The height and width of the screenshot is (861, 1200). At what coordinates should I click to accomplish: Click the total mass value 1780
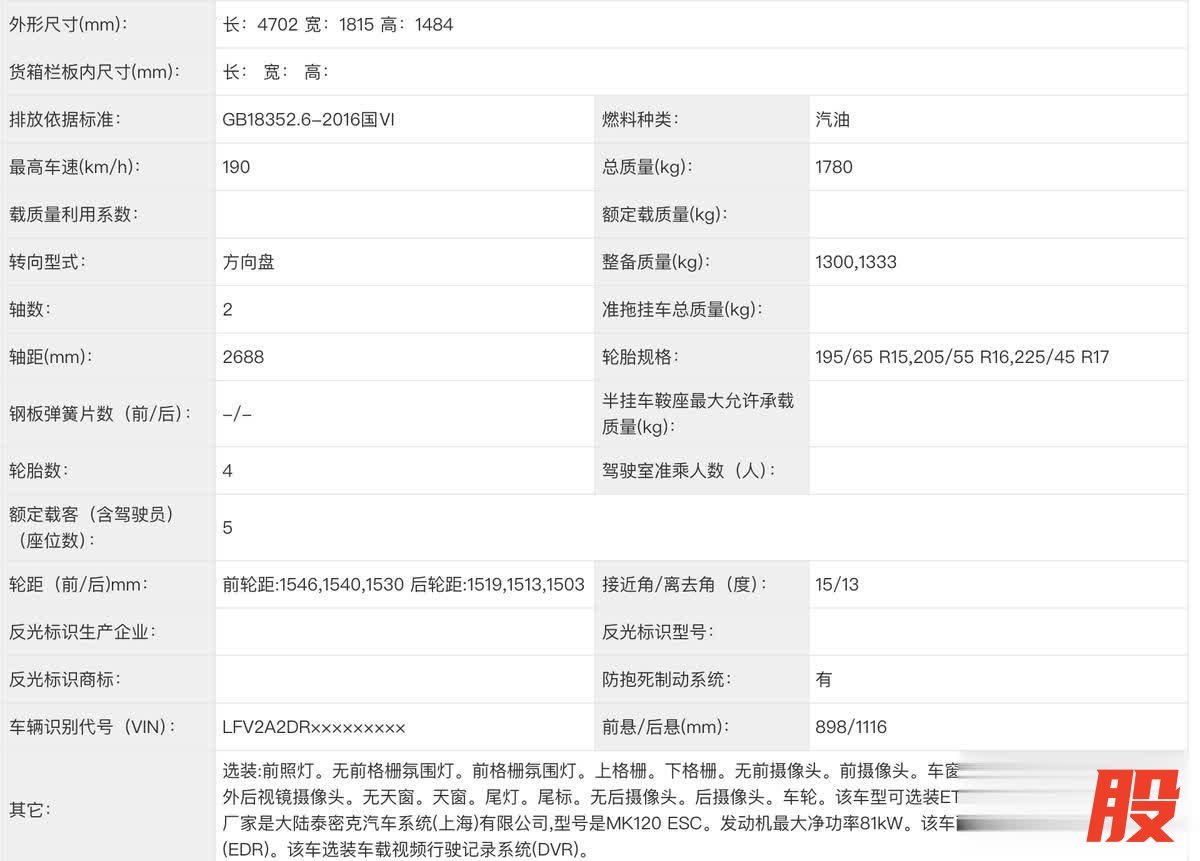point(834,167)
